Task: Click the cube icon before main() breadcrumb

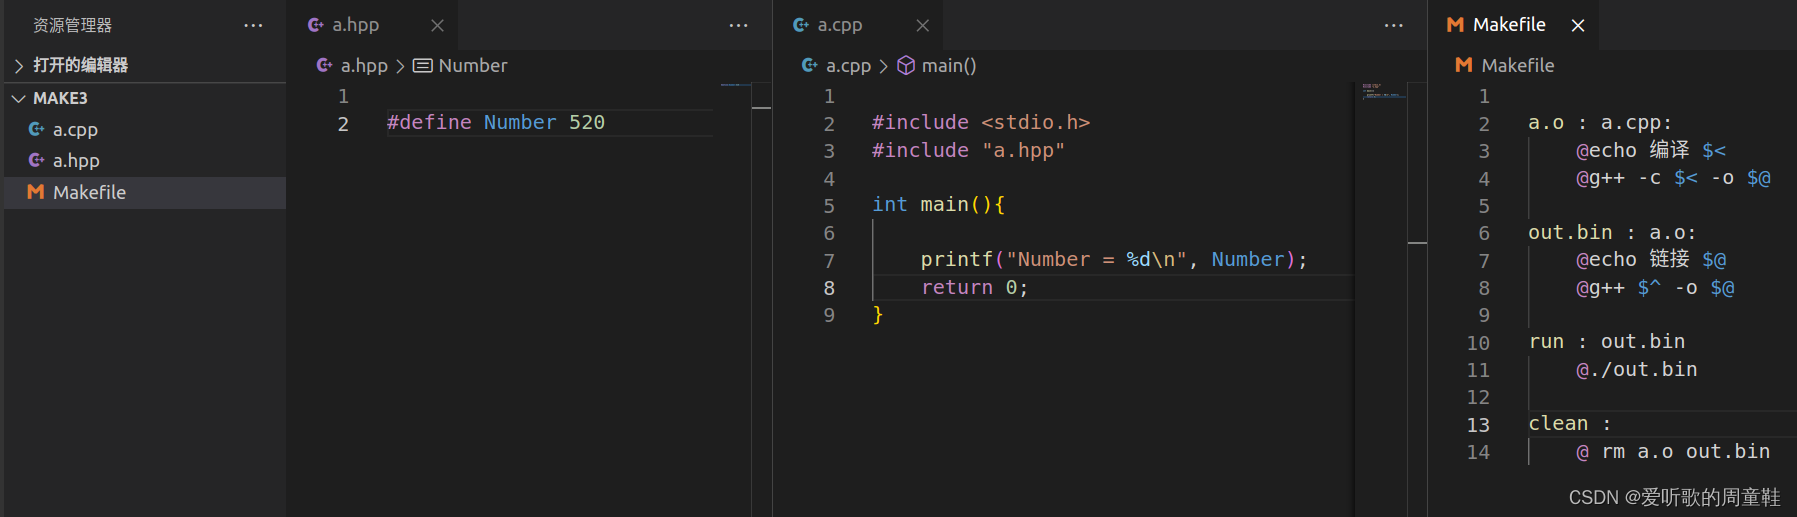Action: [x=906, y=65]
